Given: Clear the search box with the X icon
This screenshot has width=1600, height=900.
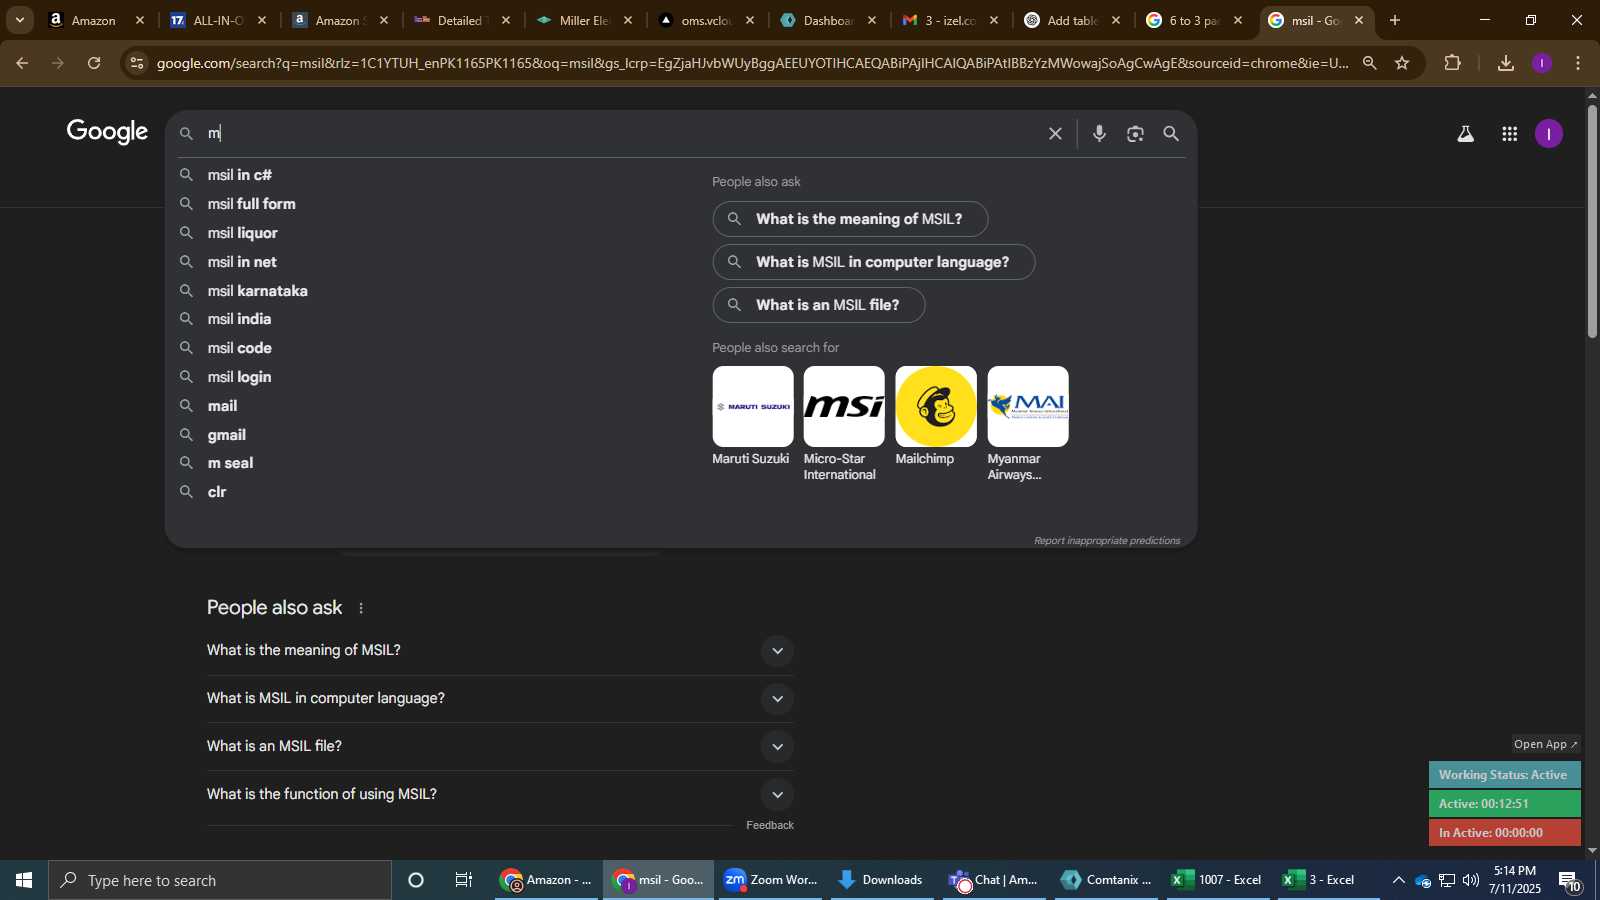Looking at the screenshot, I should pos(1055,134).
